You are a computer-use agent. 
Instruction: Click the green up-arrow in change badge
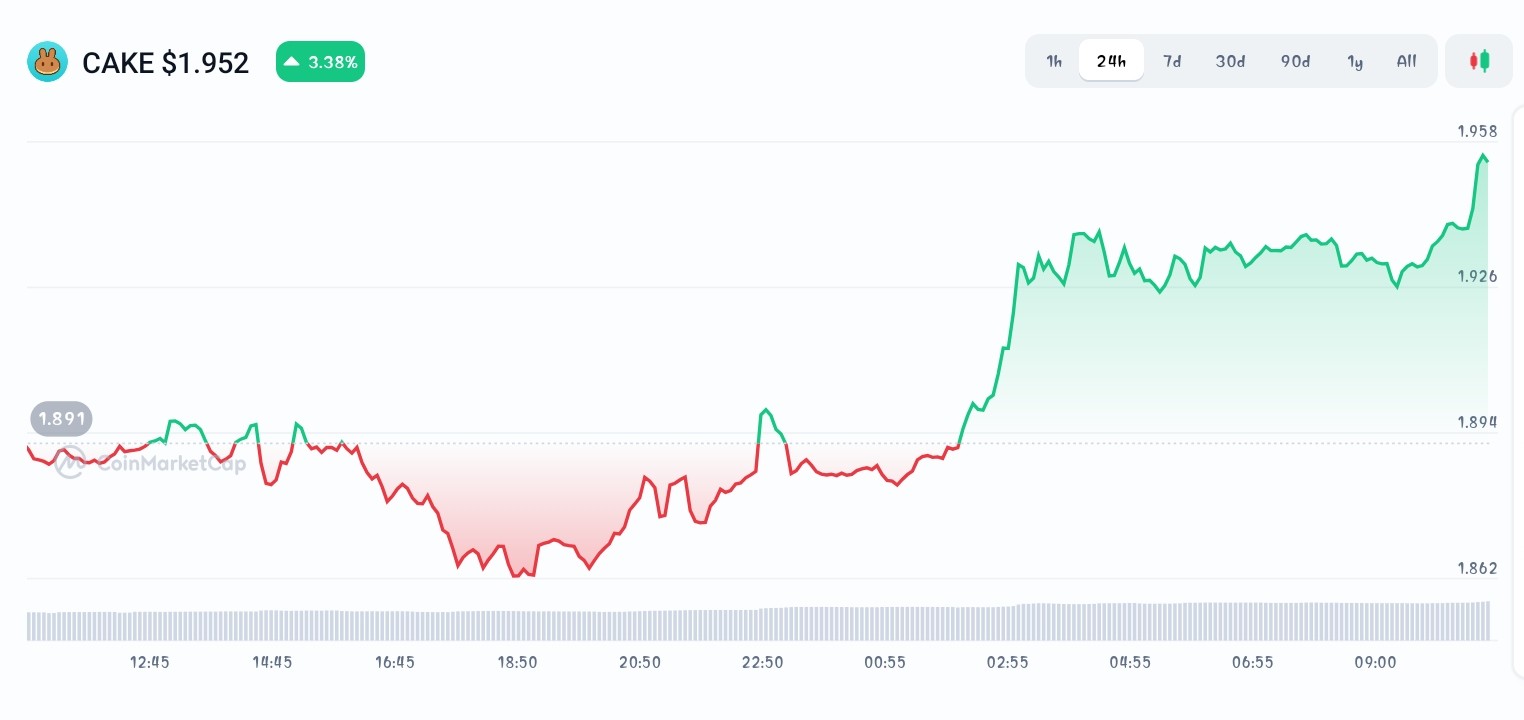coord(292,62)
